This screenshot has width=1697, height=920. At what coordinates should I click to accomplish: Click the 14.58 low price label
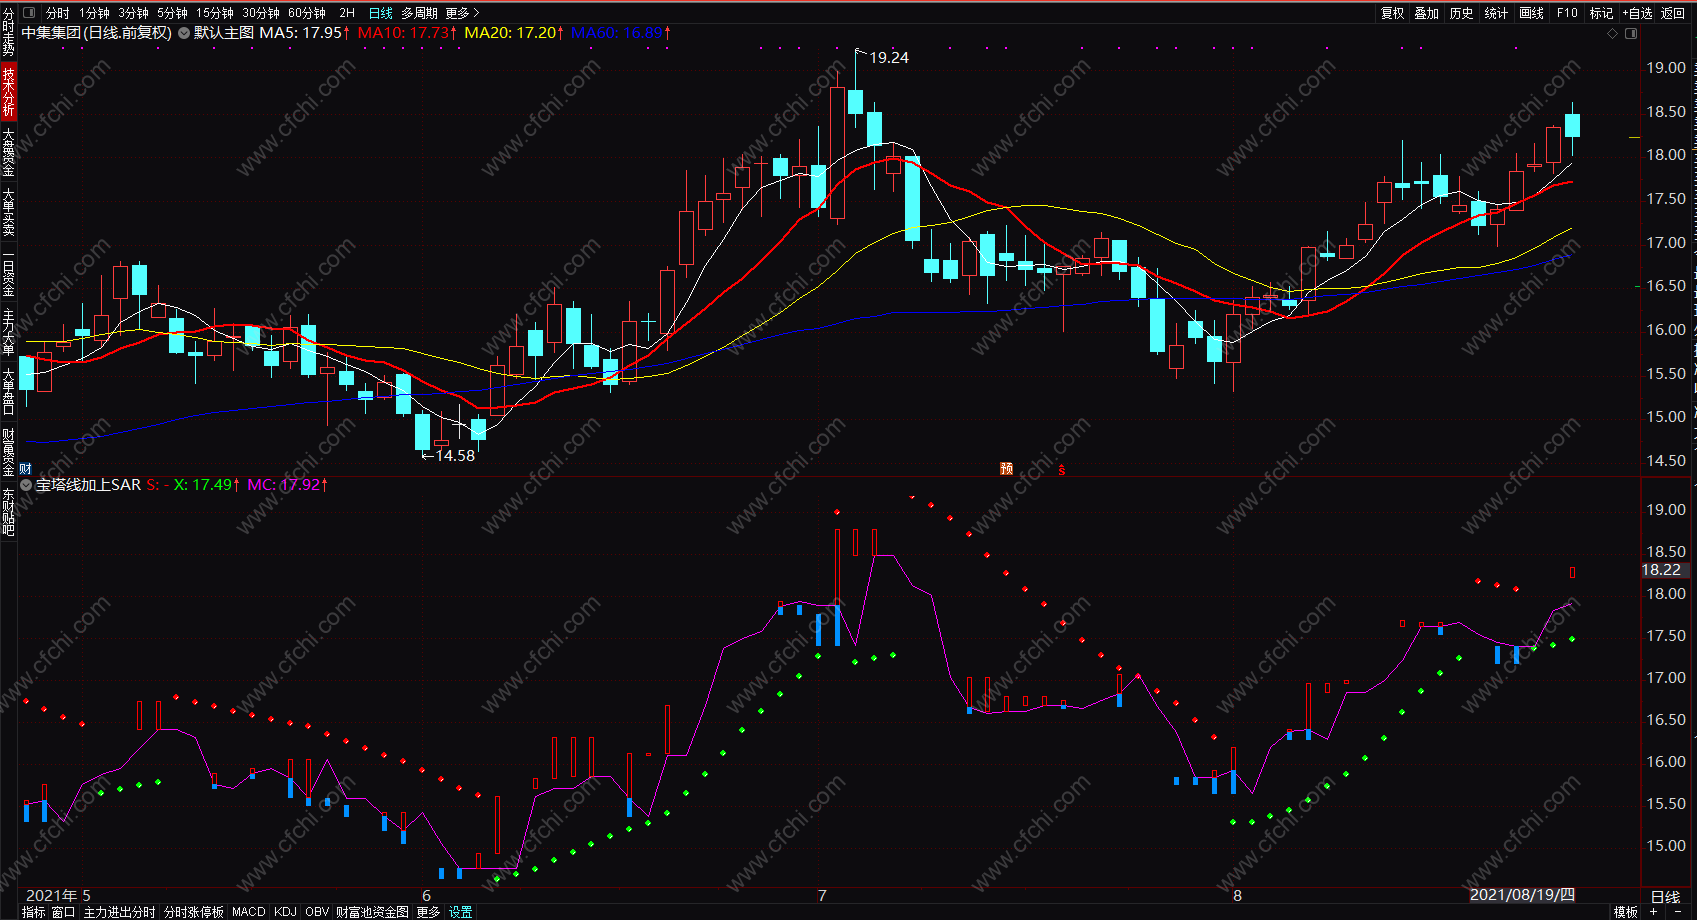(455, 455)
